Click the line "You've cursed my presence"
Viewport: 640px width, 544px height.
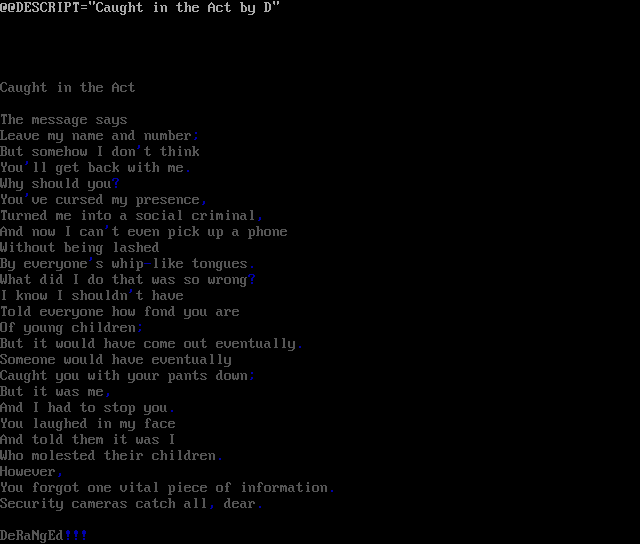pyautogui.click(x=104, y=200)
